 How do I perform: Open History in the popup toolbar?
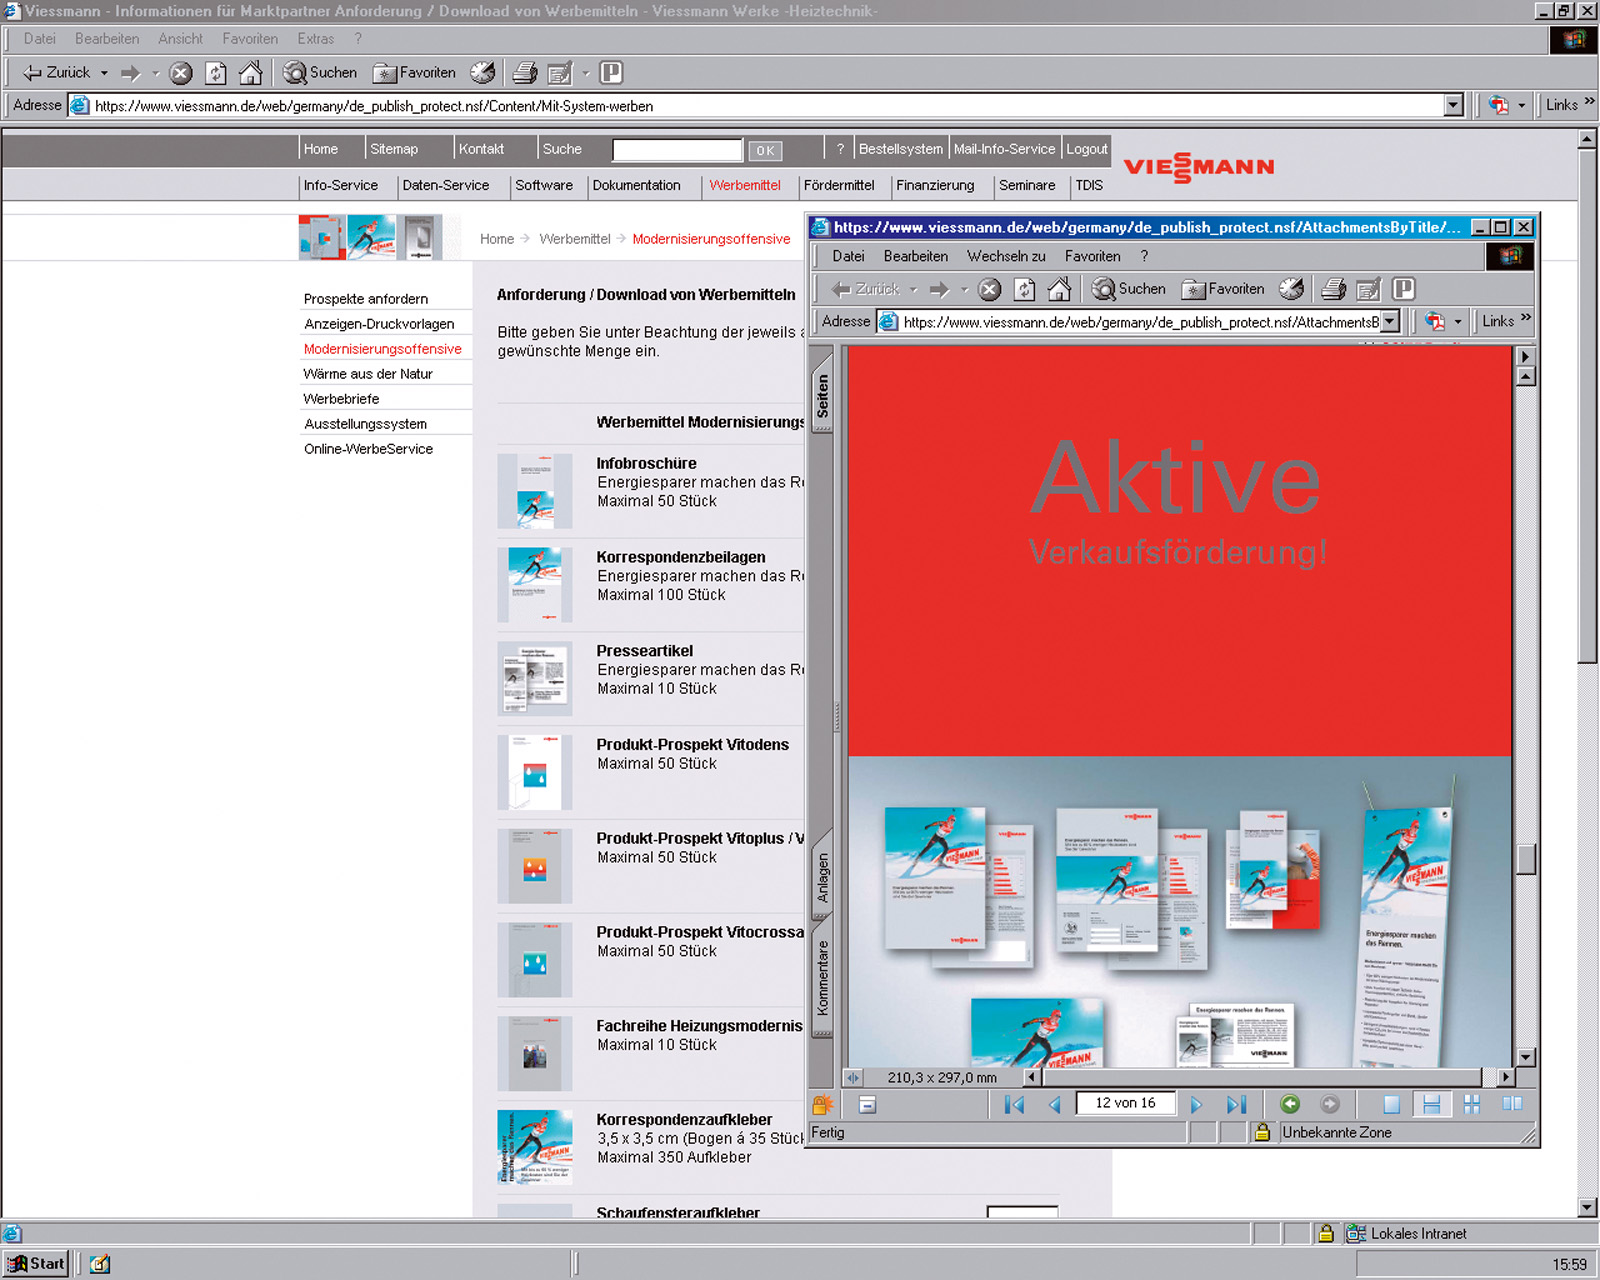(x=1292, y=289)
